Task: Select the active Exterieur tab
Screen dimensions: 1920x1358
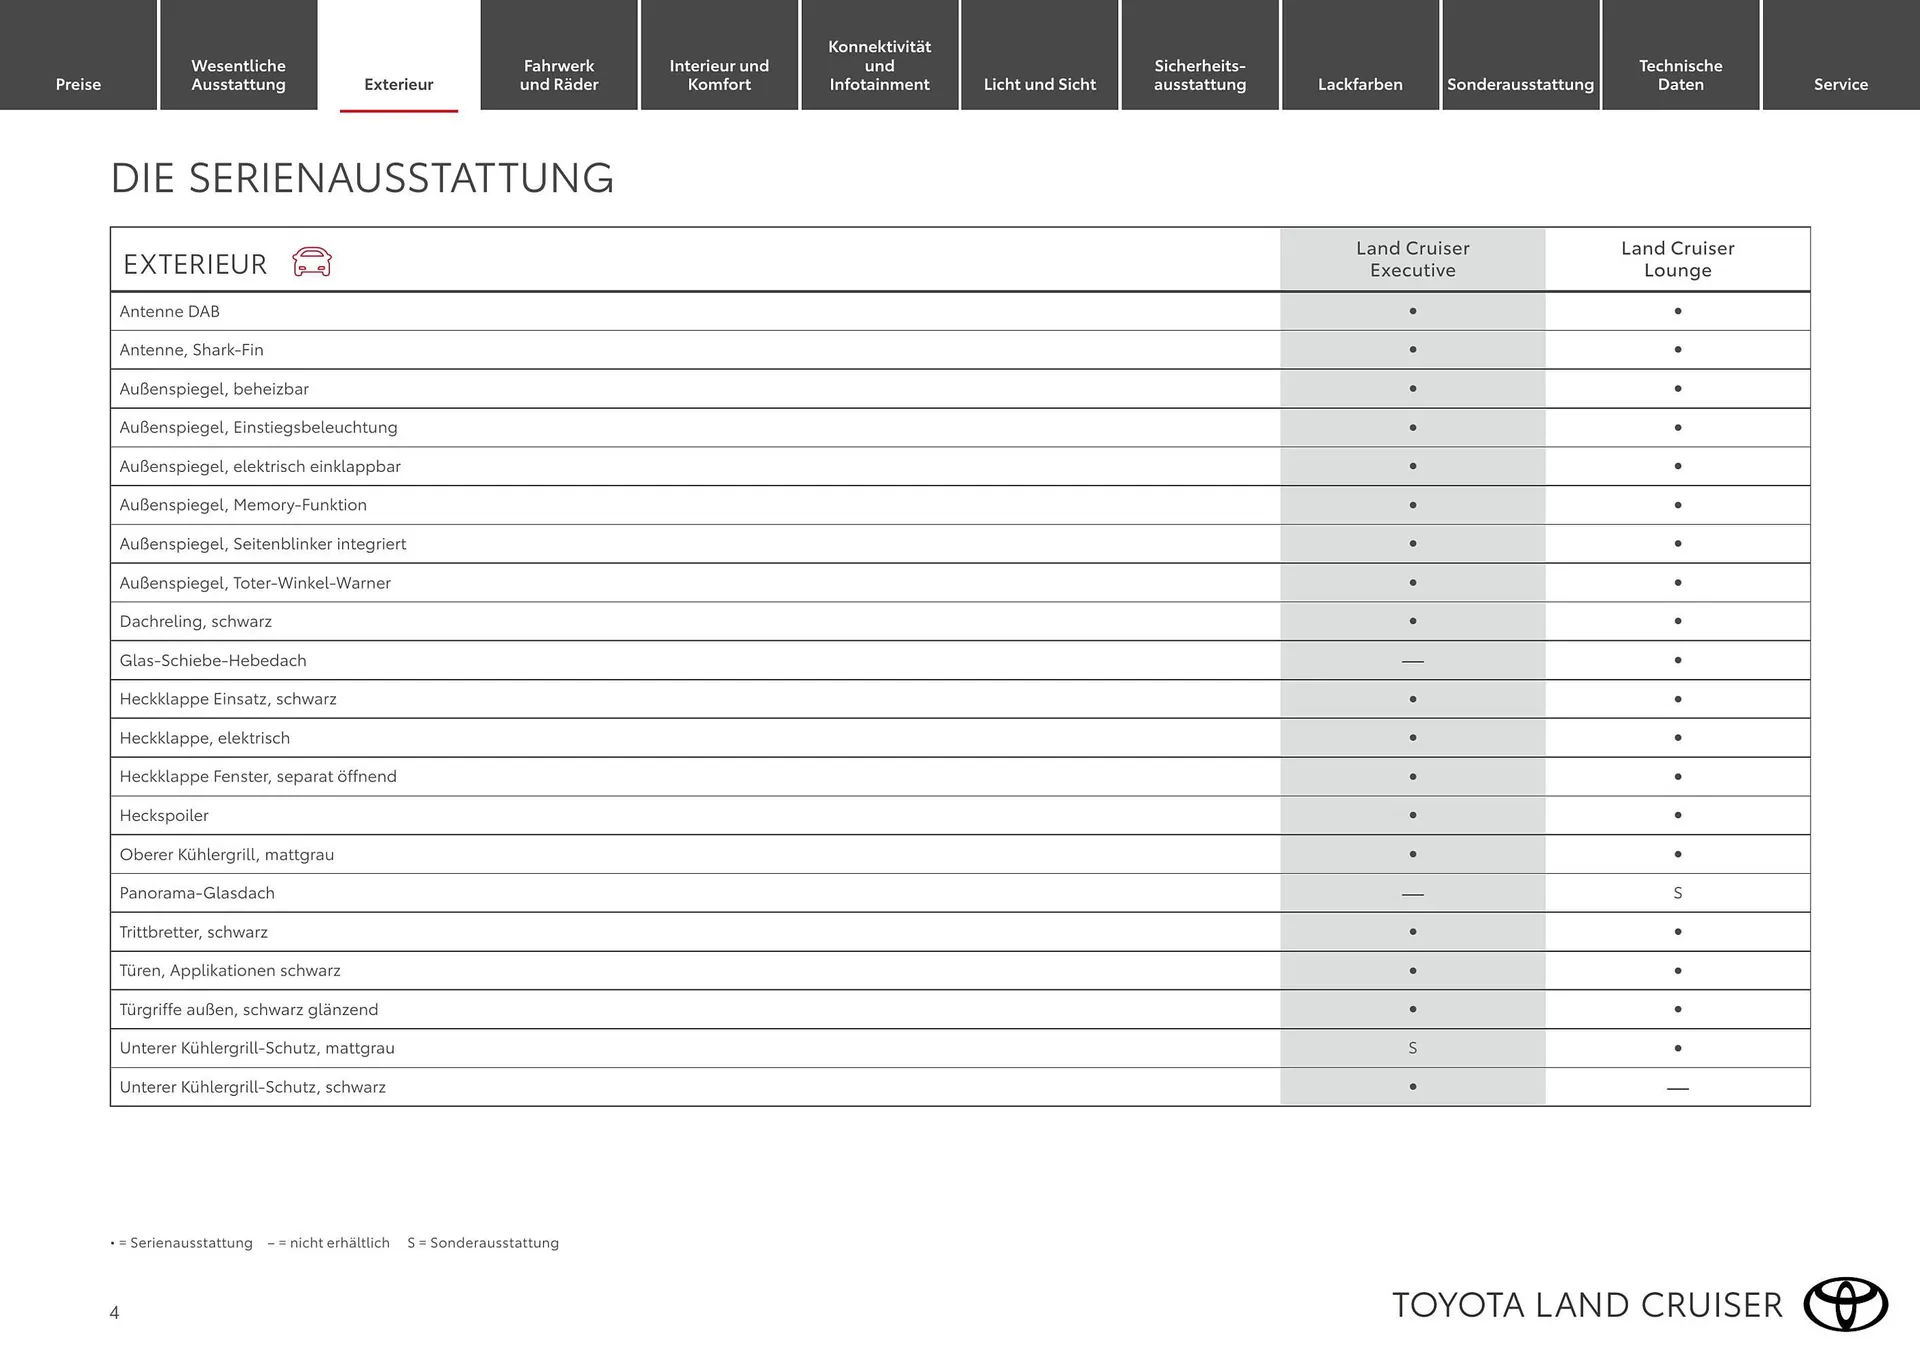Action: click(x=399, y=84)
